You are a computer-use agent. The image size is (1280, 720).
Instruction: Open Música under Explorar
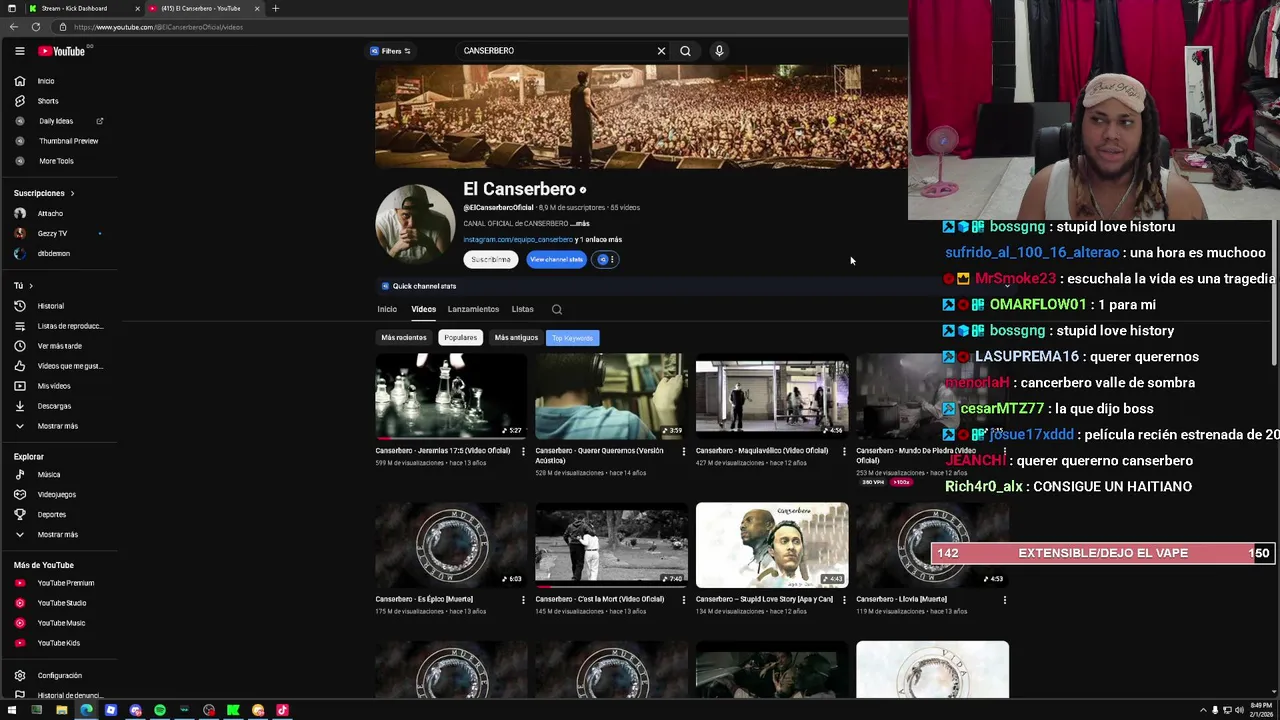point(48,475)
